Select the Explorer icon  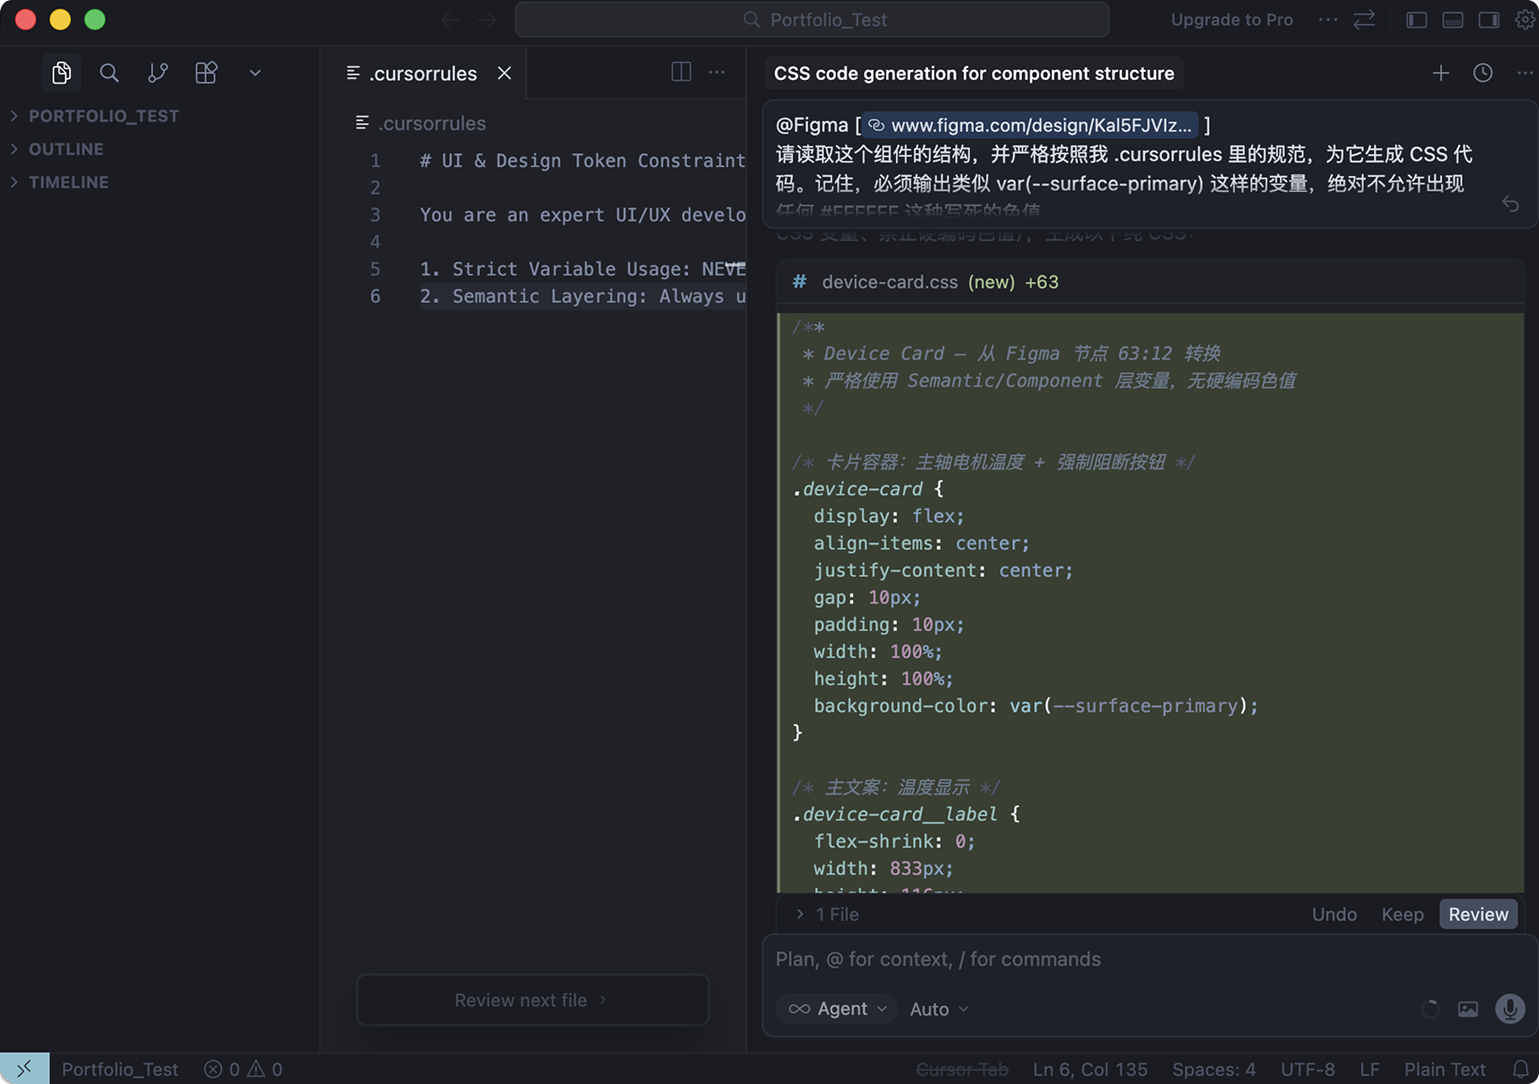pos(61,72)
